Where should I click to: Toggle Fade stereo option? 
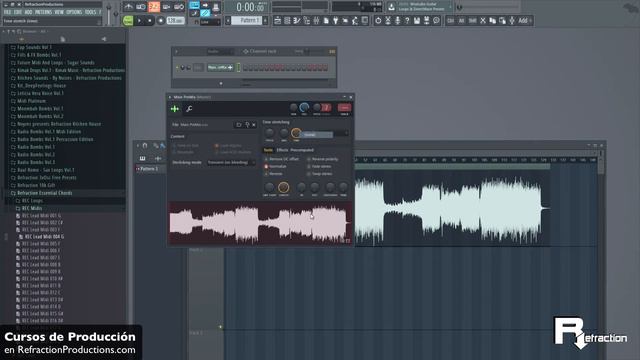[319, 167]
